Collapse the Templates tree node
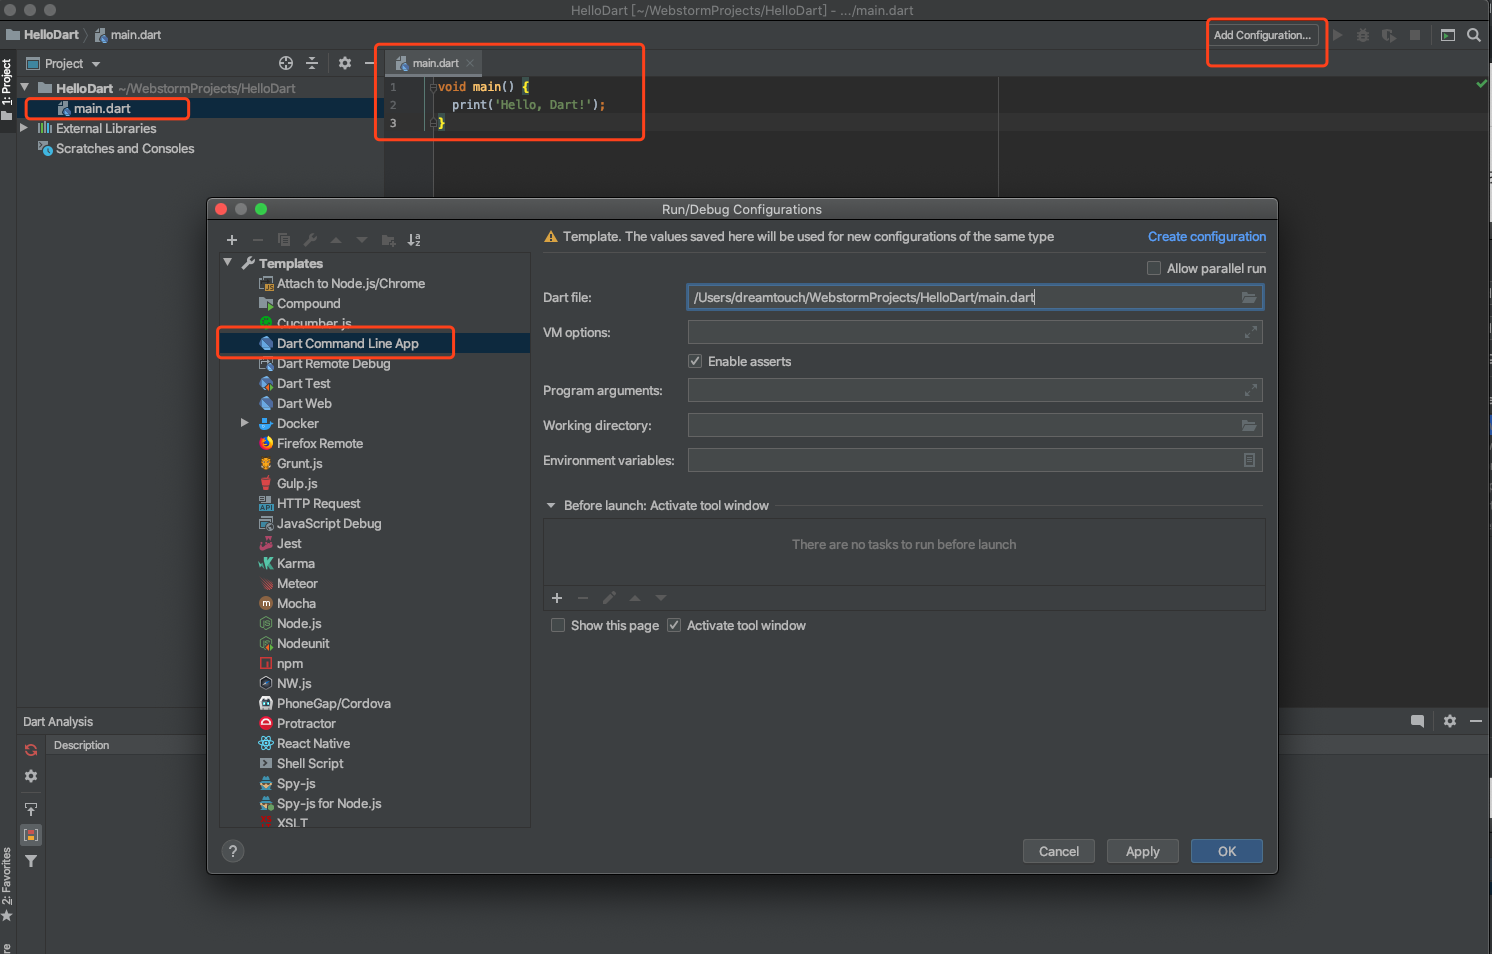 228,263
